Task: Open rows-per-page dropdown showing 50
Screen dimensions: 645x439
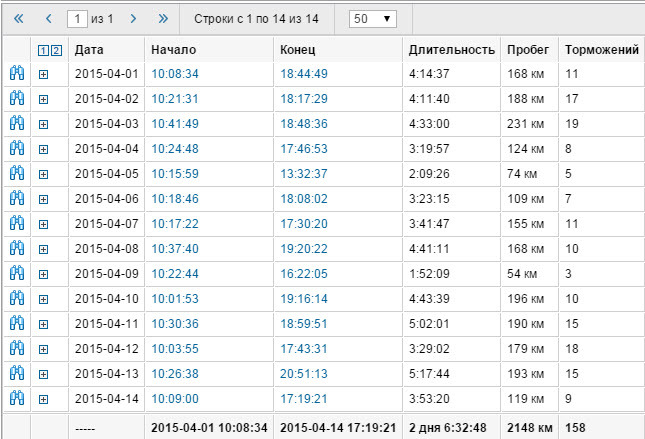Action: [372, 19]
